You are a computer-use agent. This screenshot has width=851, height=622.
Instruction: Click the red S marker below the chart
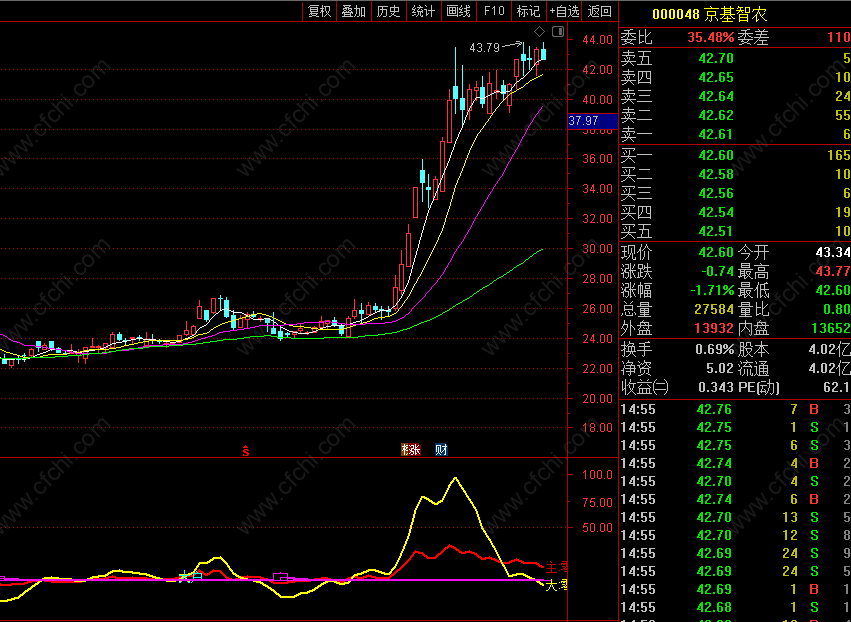[x=246, y=450]
